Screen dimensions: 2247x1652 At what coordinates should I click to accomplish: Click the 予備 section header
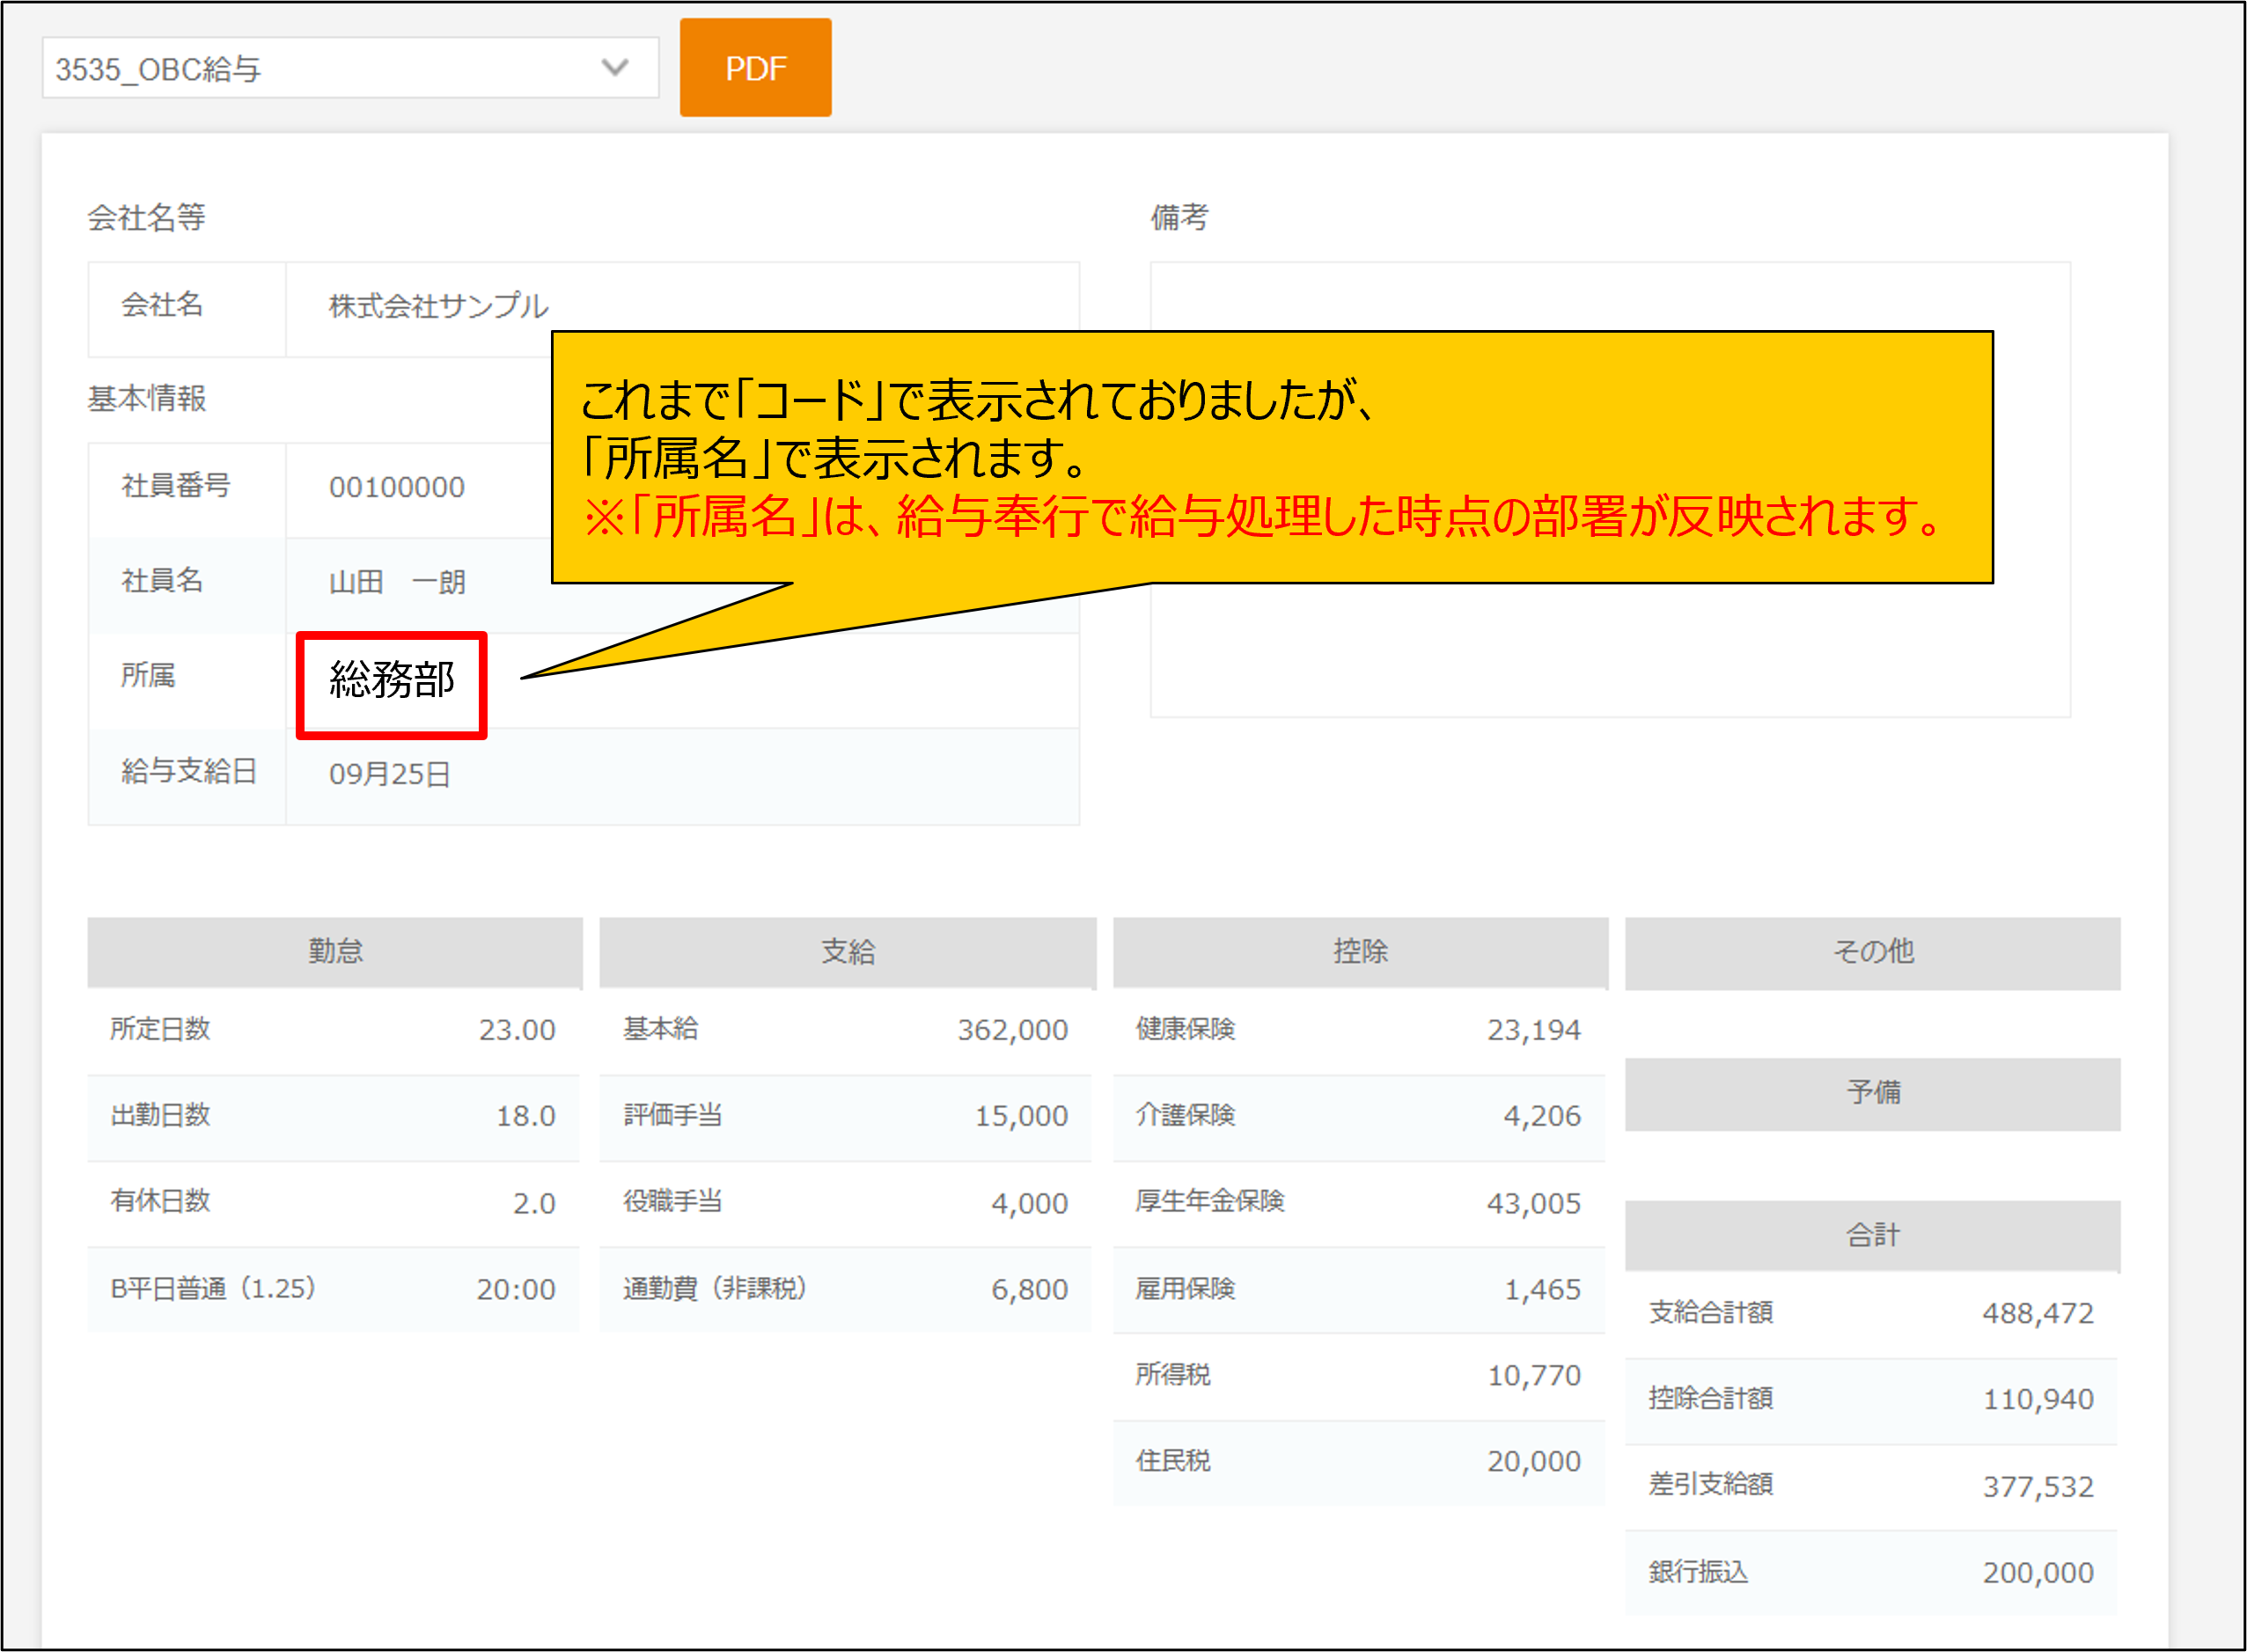[x=1872, y=1092]
